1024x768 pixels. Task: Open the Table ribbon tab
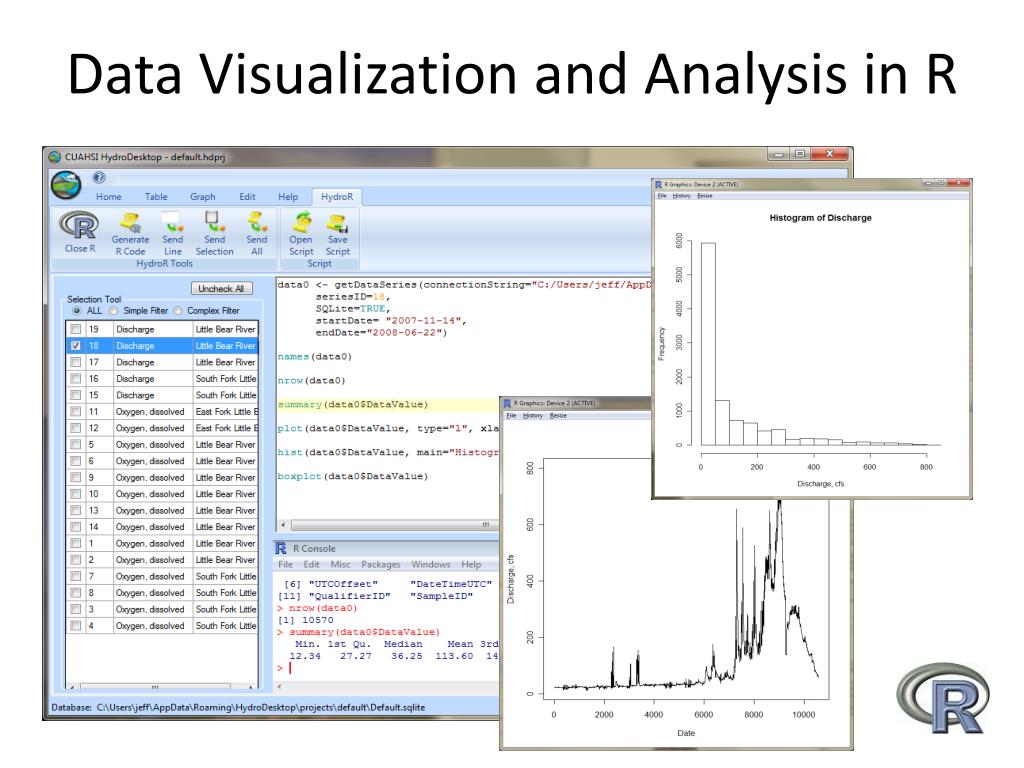[x=156, y=197]
